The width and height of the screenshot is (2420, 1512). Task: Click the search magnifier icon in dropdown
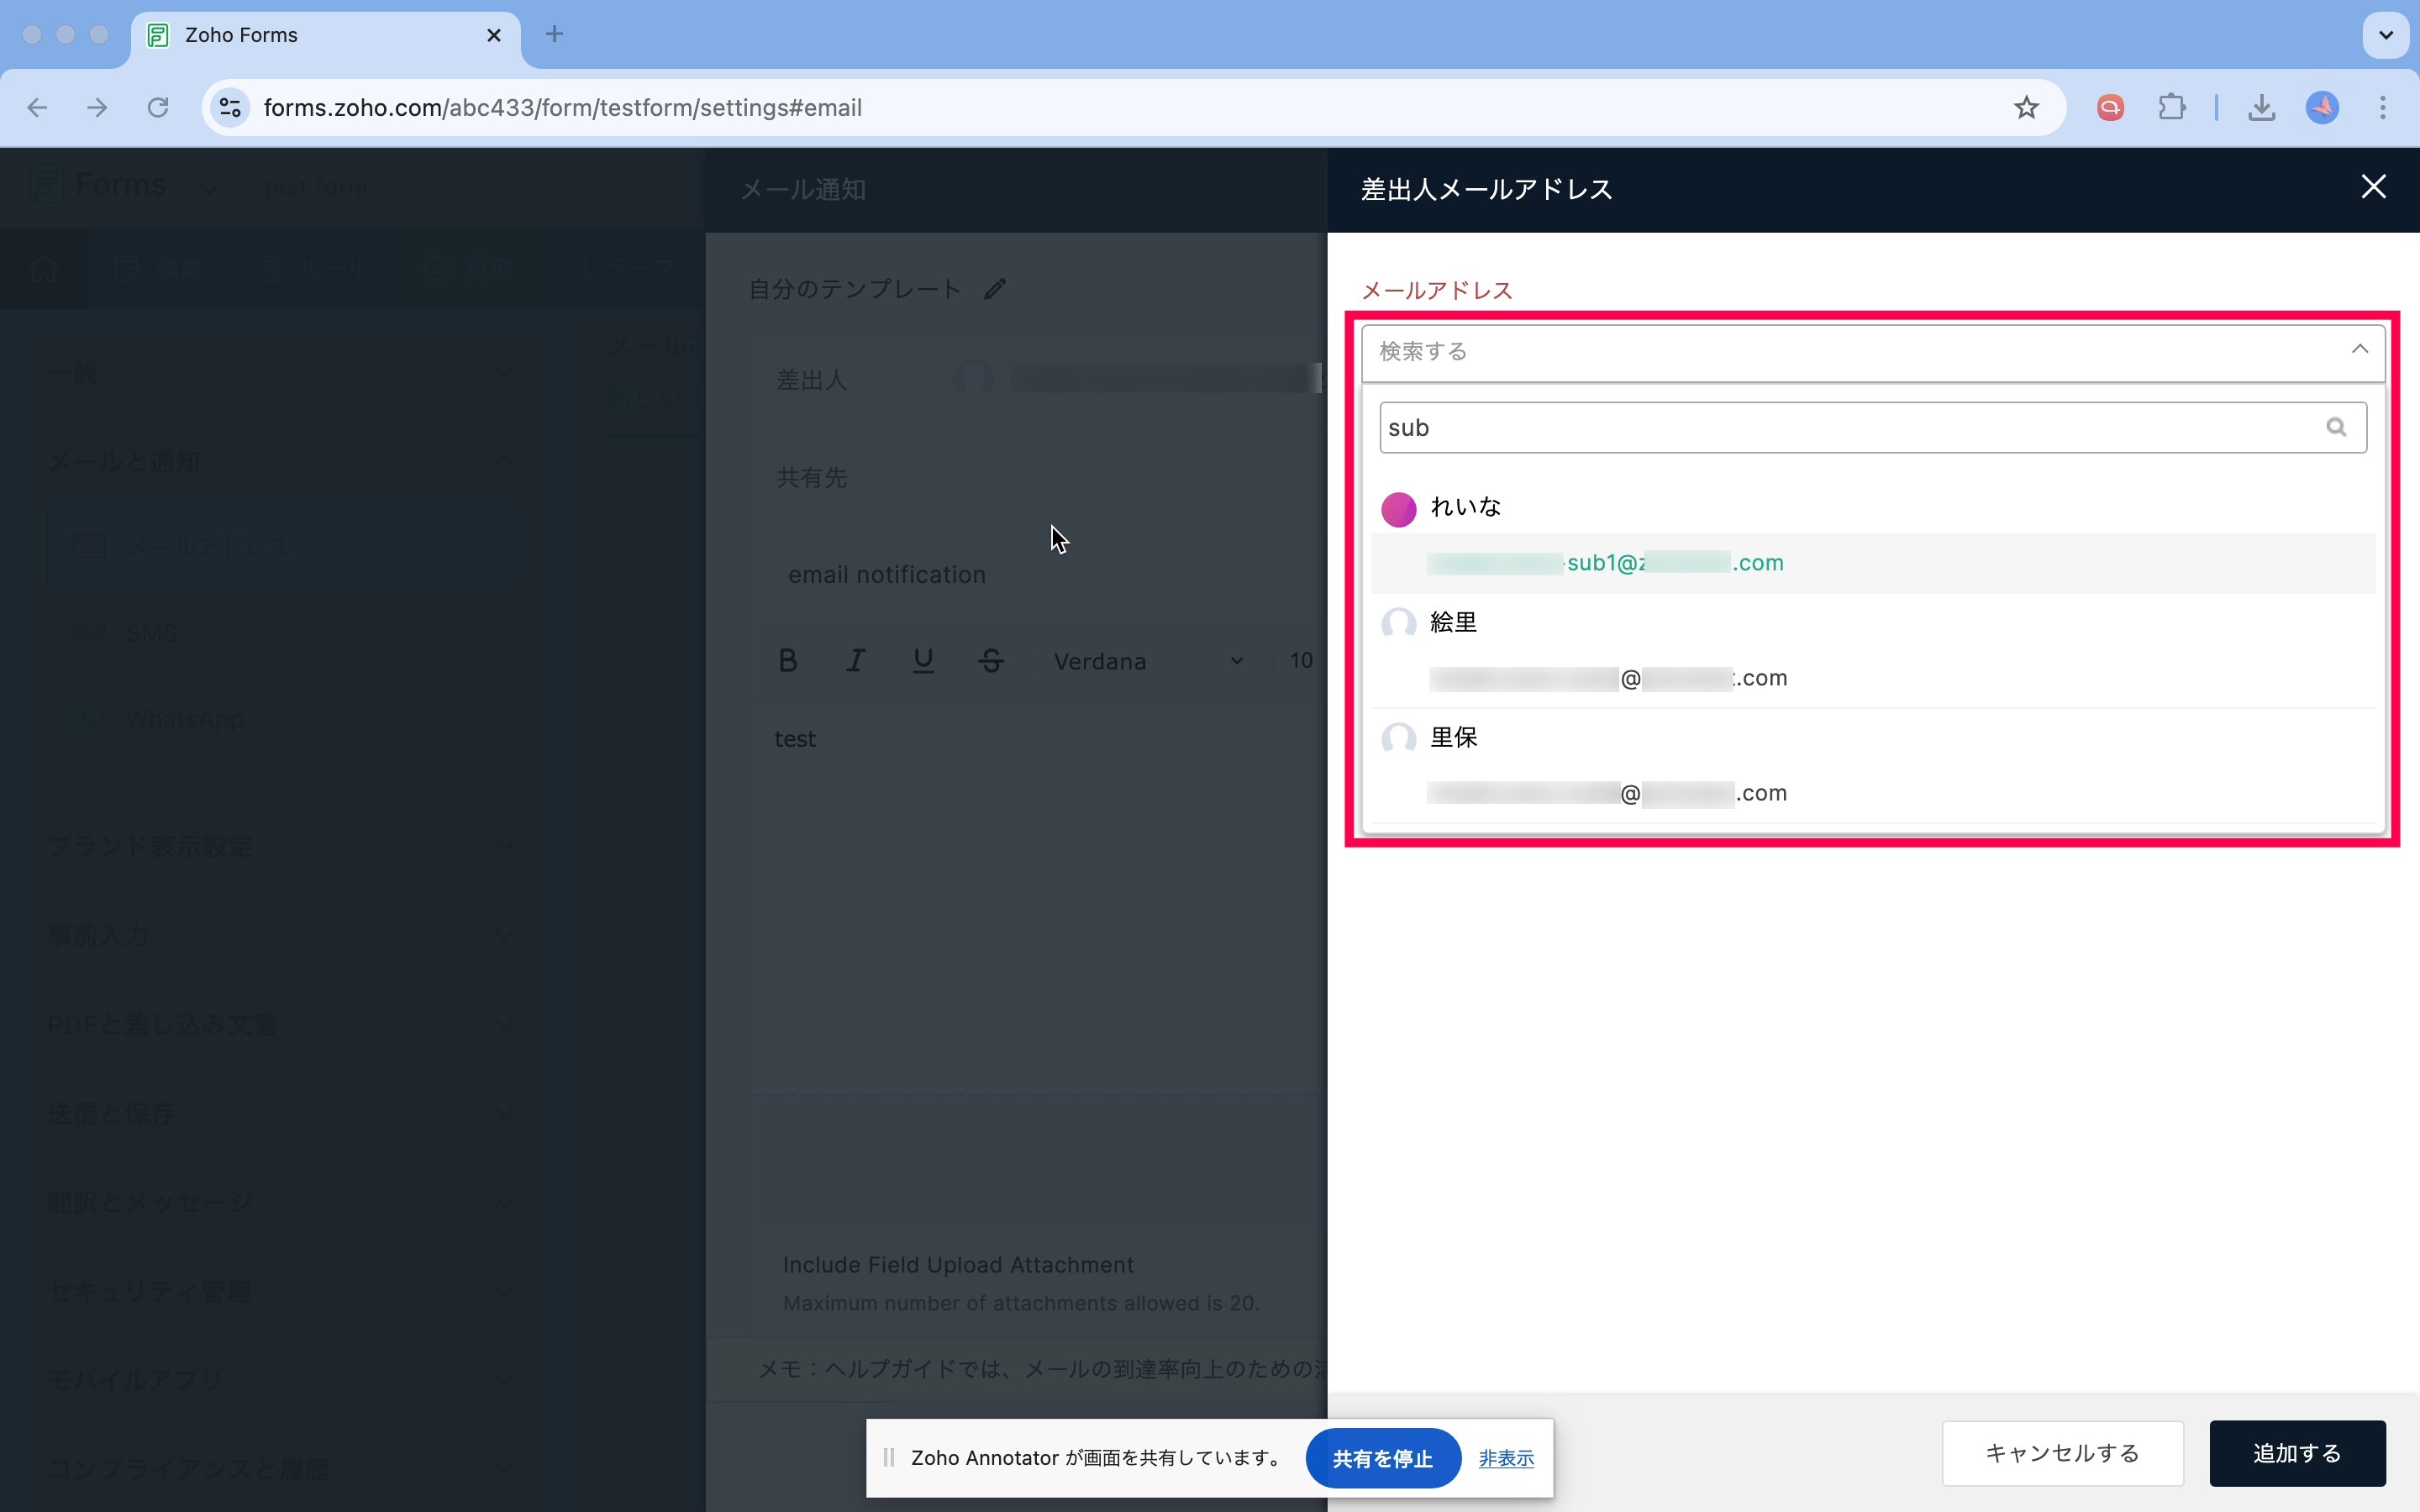tap(2335, 427)
